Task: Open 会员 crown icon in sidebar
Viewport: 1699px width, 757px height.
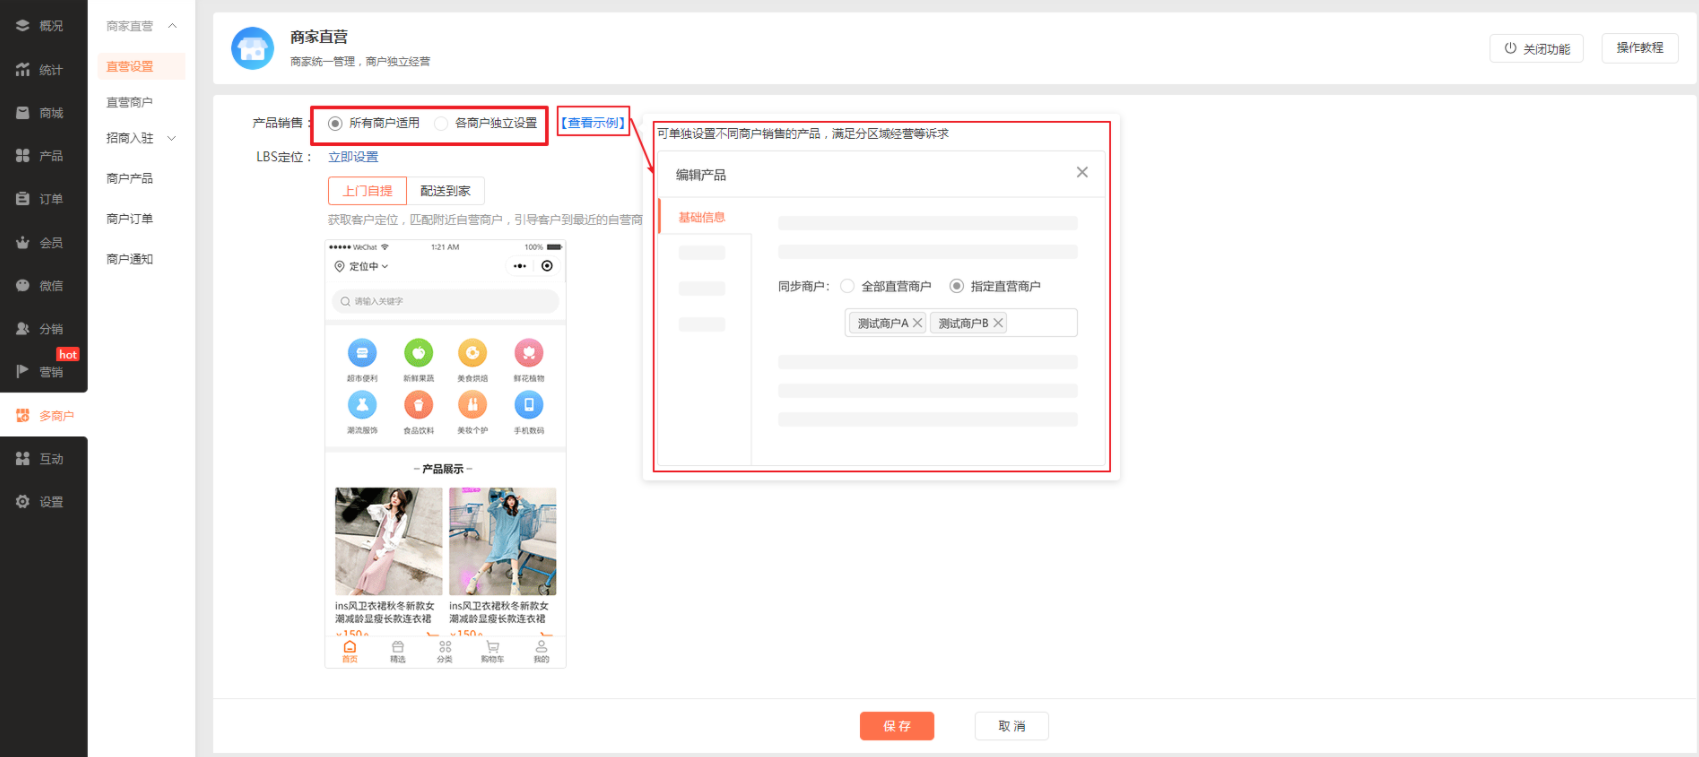Action: click(22, 242)
